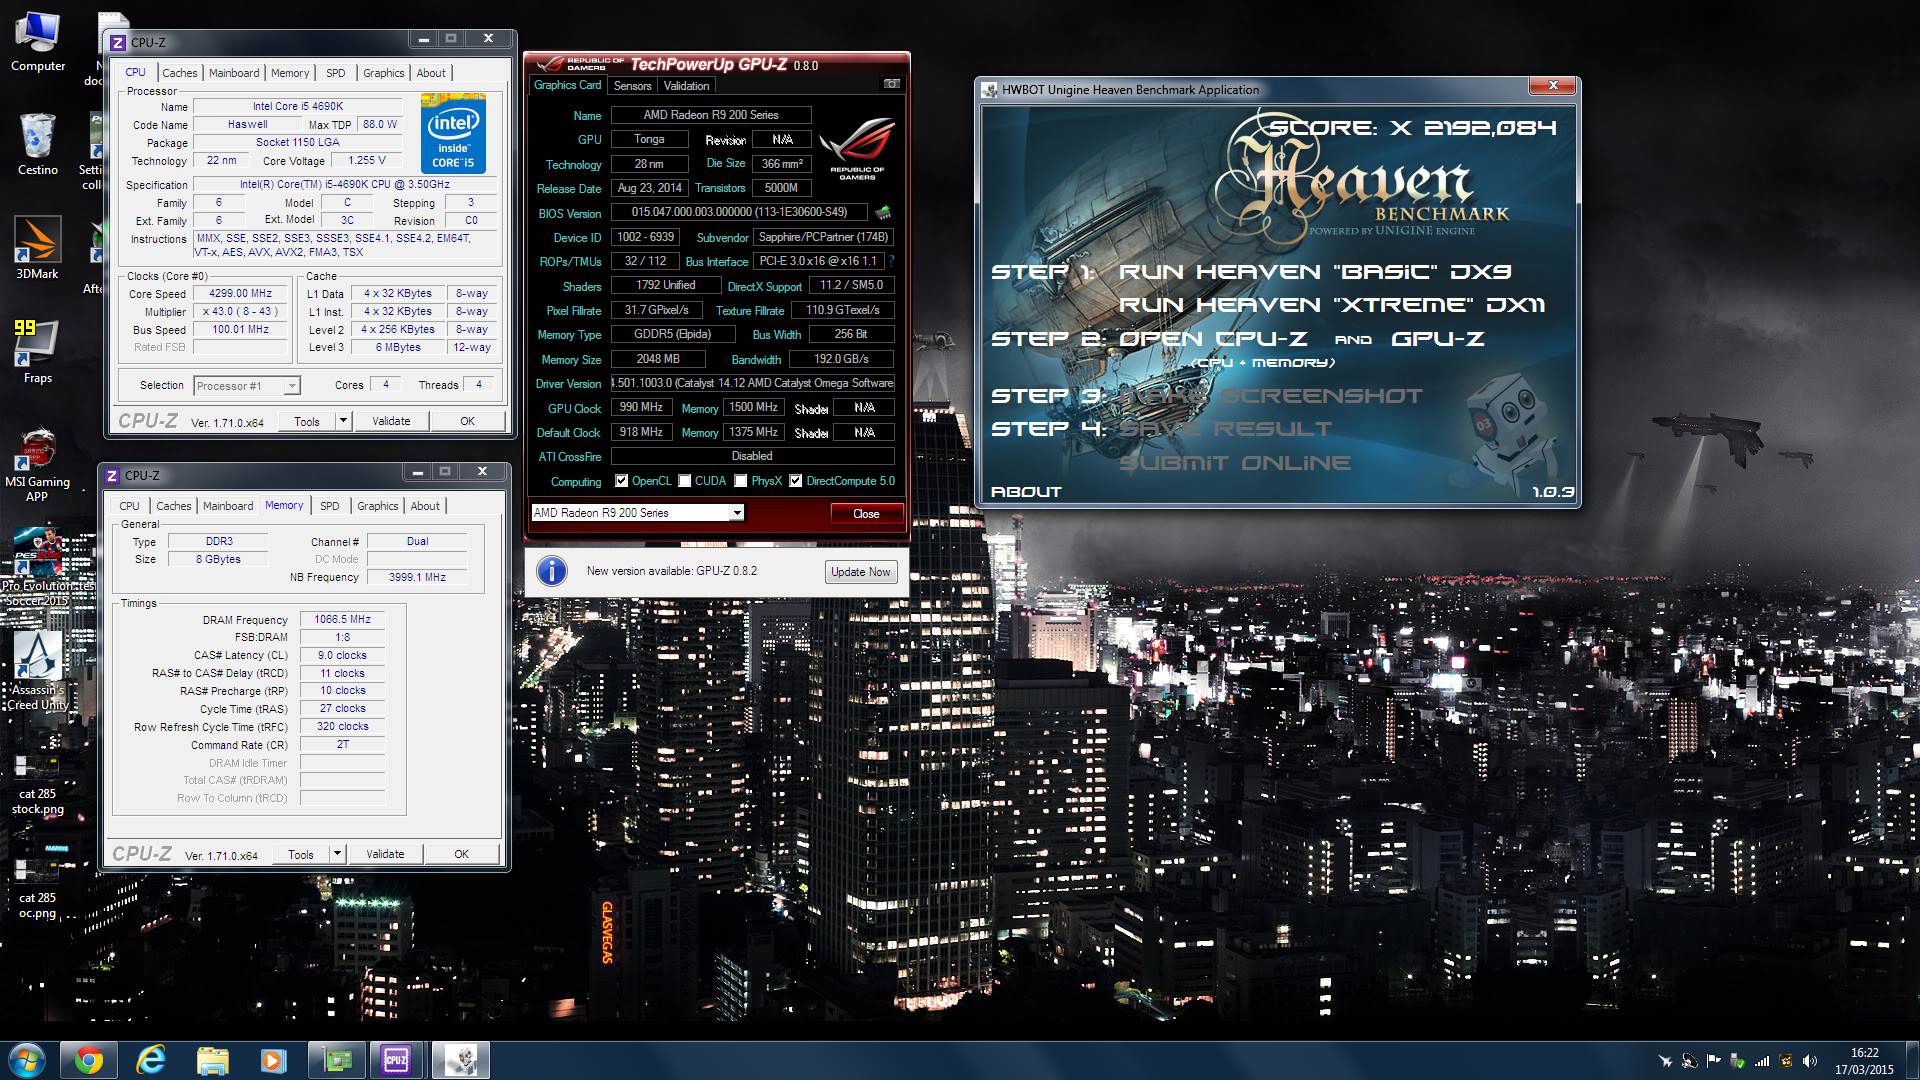Click OPEN CPU-Z in Heaven step 2

[x=1212, y=339]
